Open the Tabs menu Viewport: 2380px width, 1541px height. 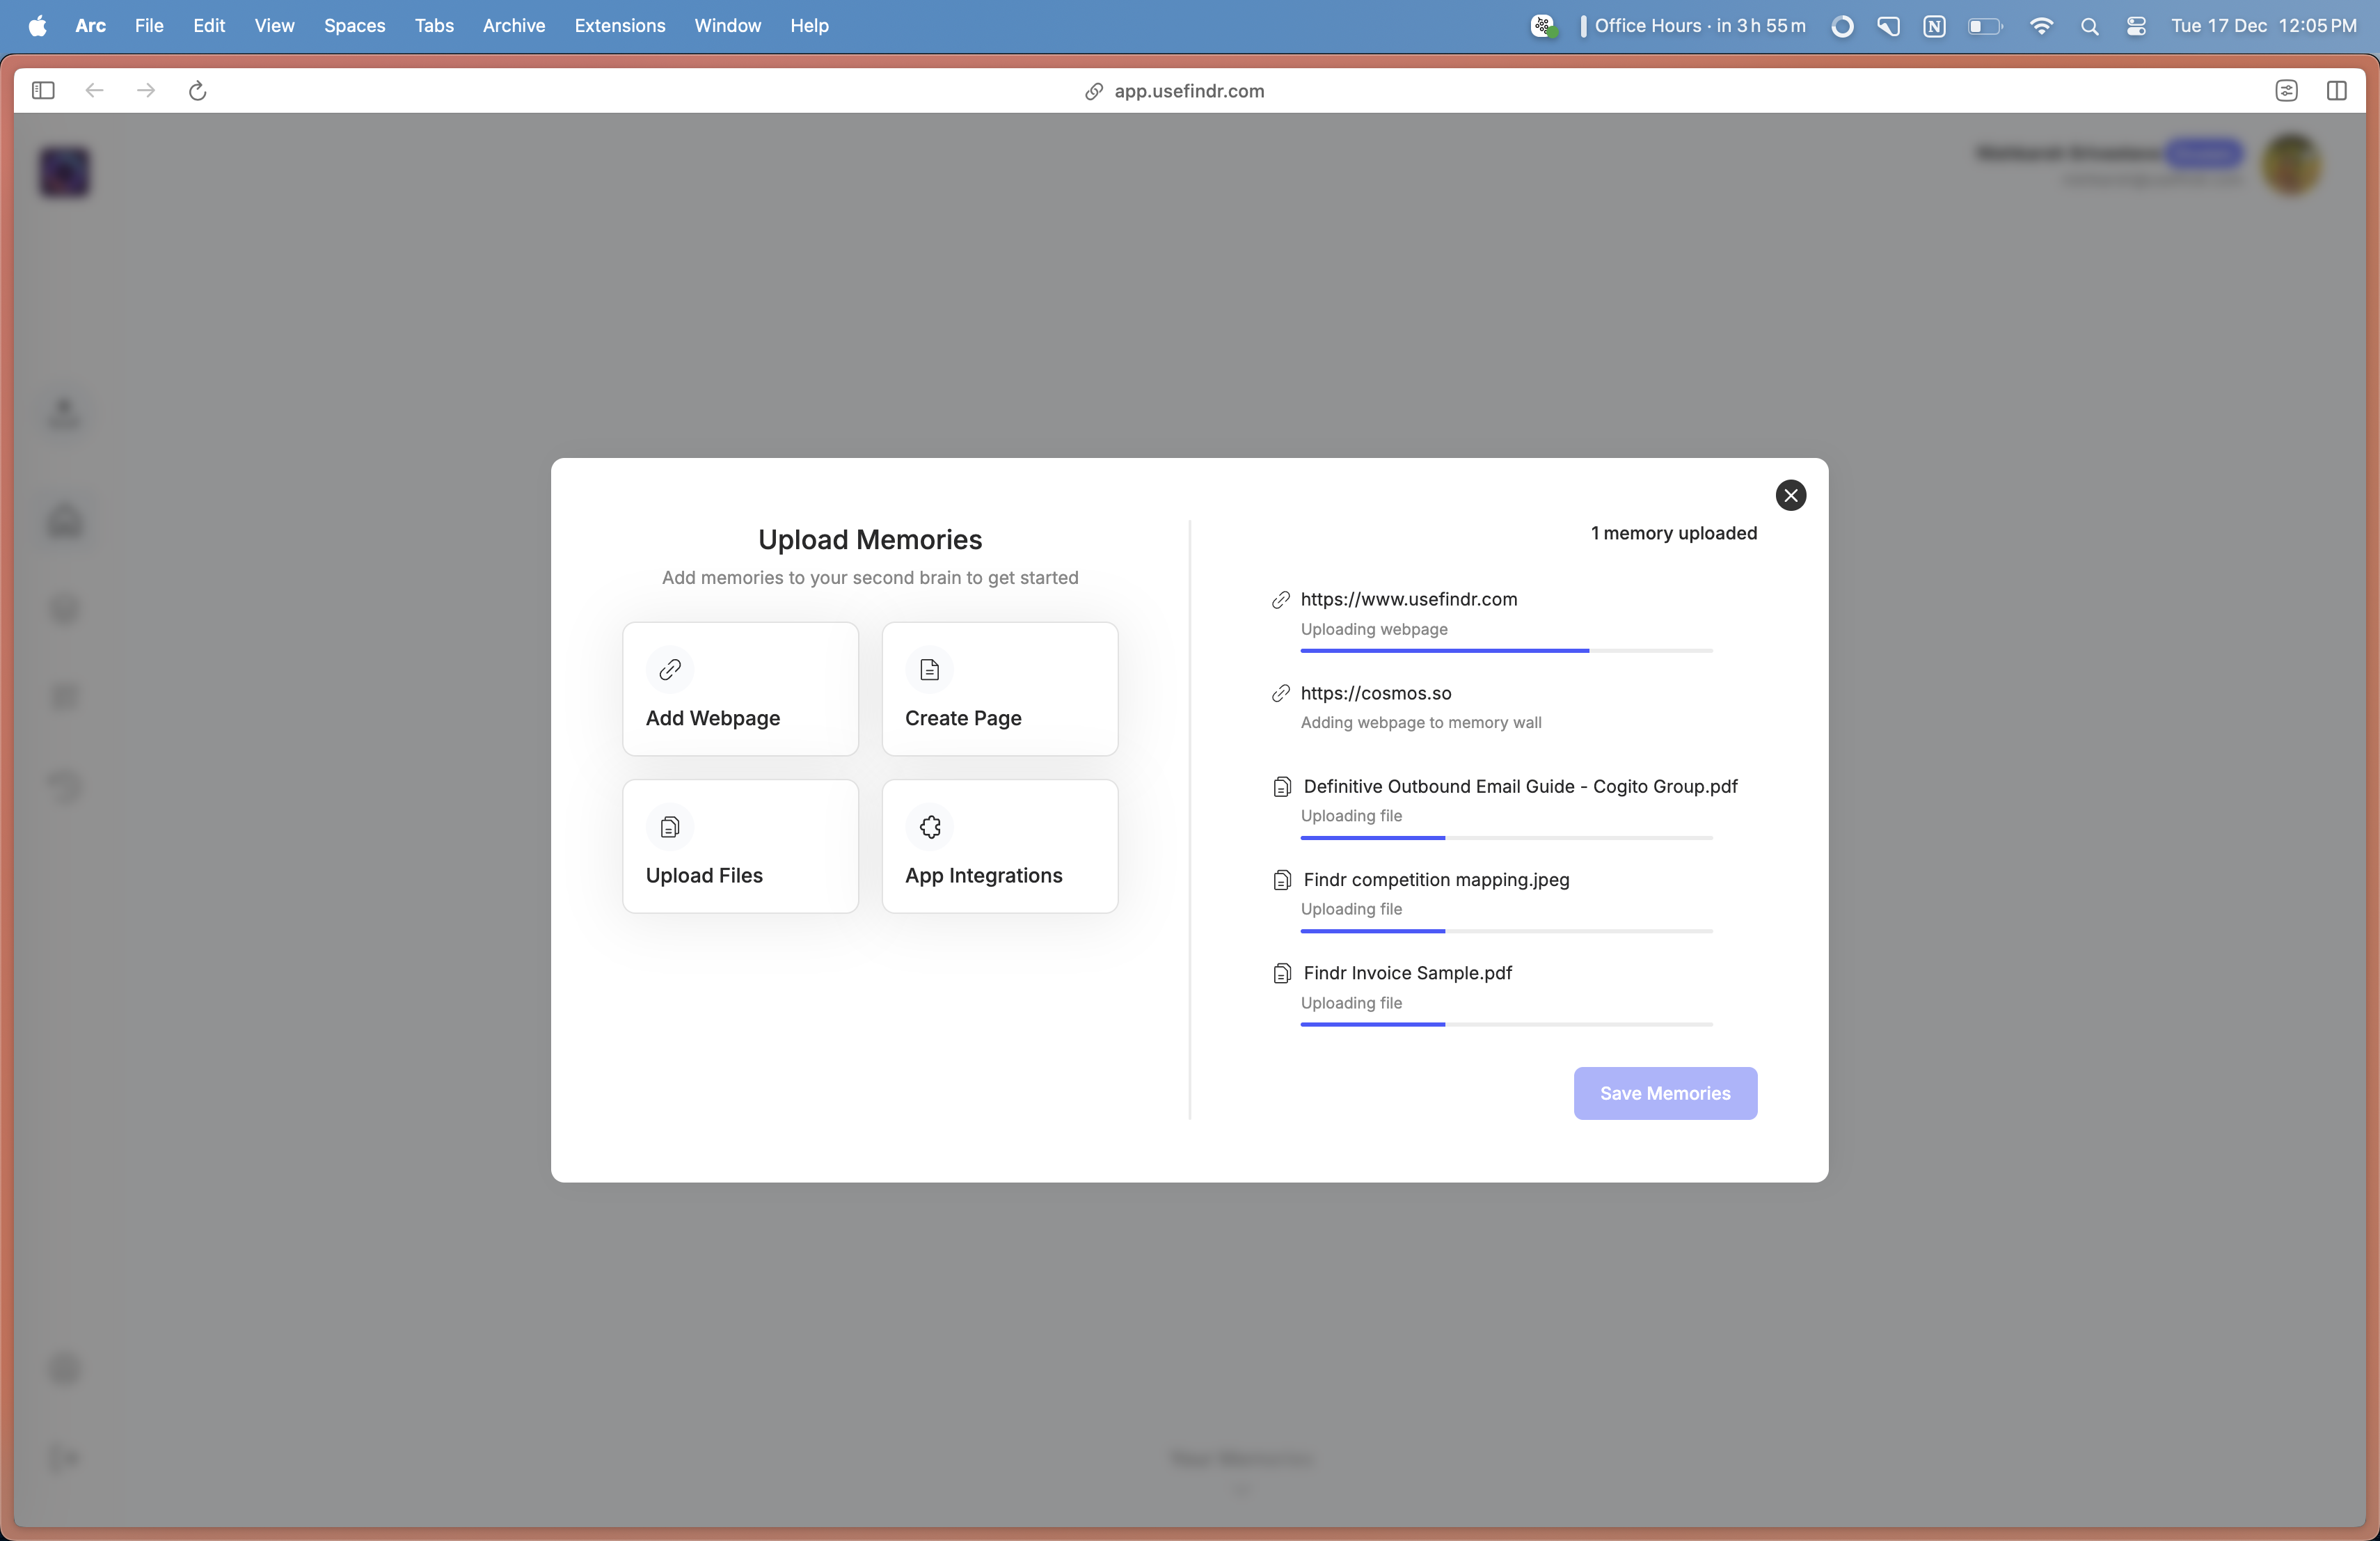434,26
